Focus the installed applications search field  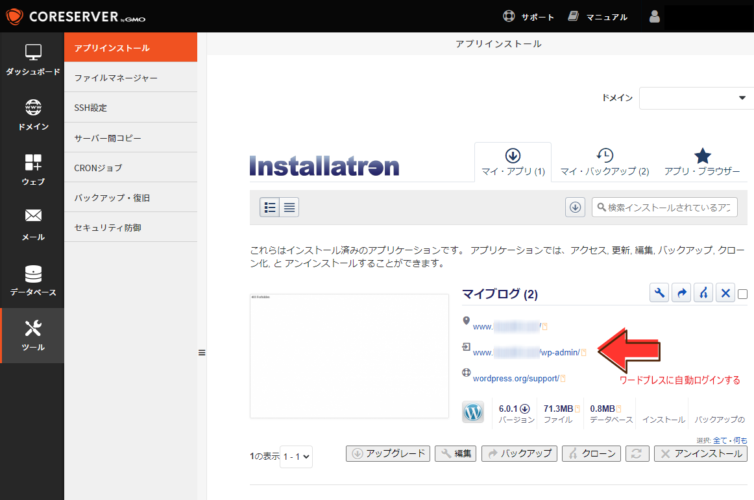[x=665, y=207]
